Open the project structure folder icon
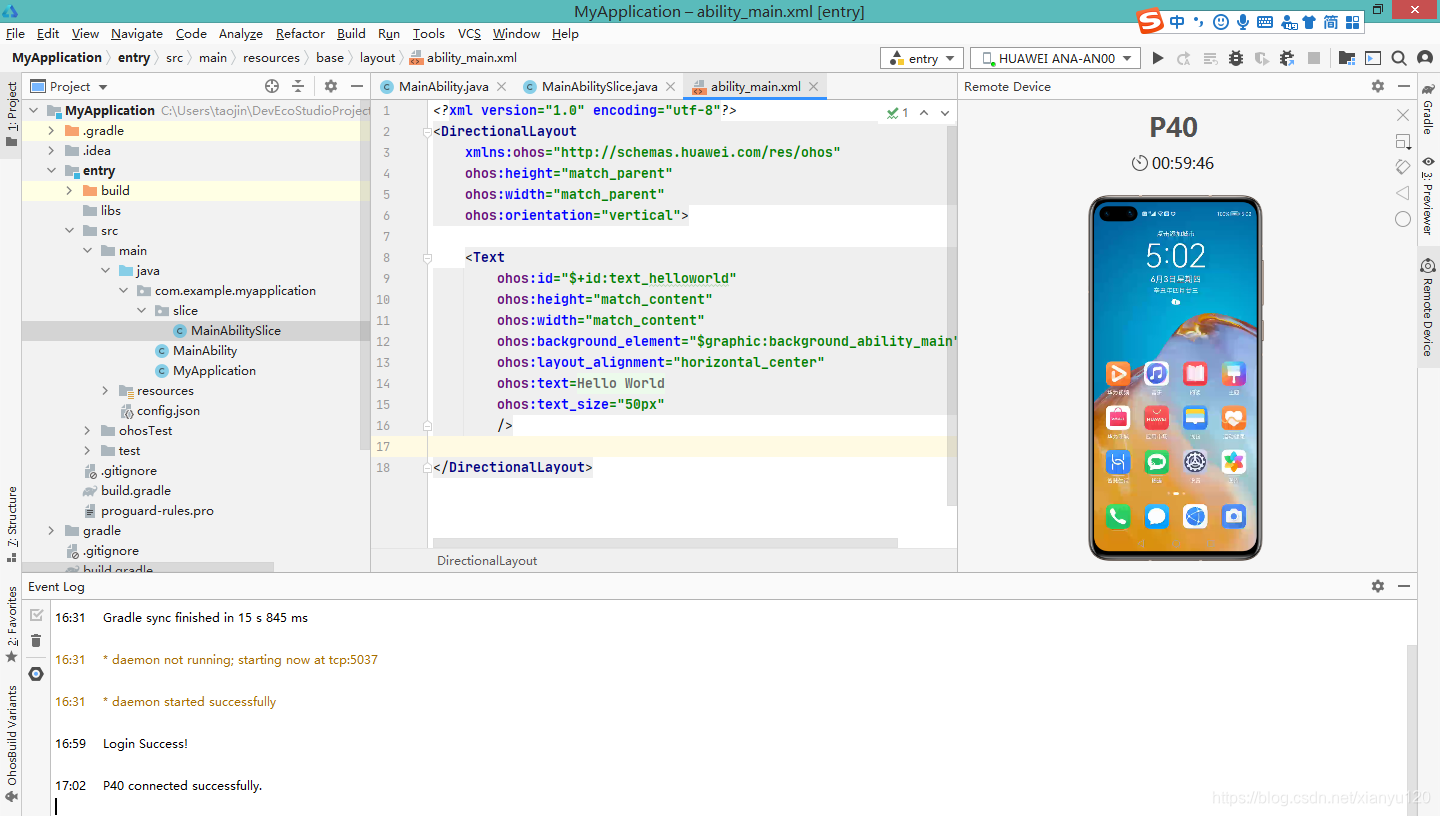The height and width of the screenshot is (816, 1440). point(1347,58)
